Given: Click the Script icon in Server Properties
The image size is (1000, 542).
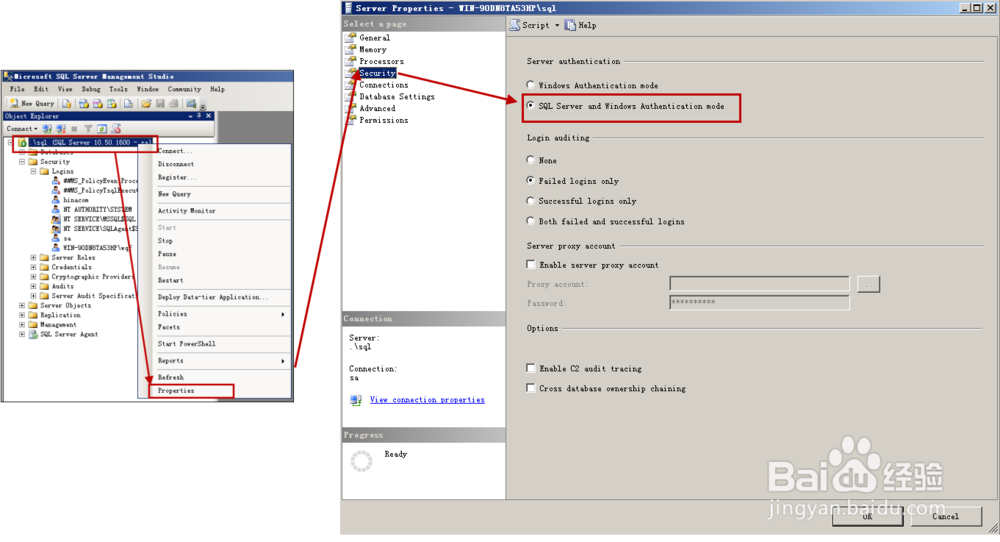Looking at the screenshot, I should point(515,25).
